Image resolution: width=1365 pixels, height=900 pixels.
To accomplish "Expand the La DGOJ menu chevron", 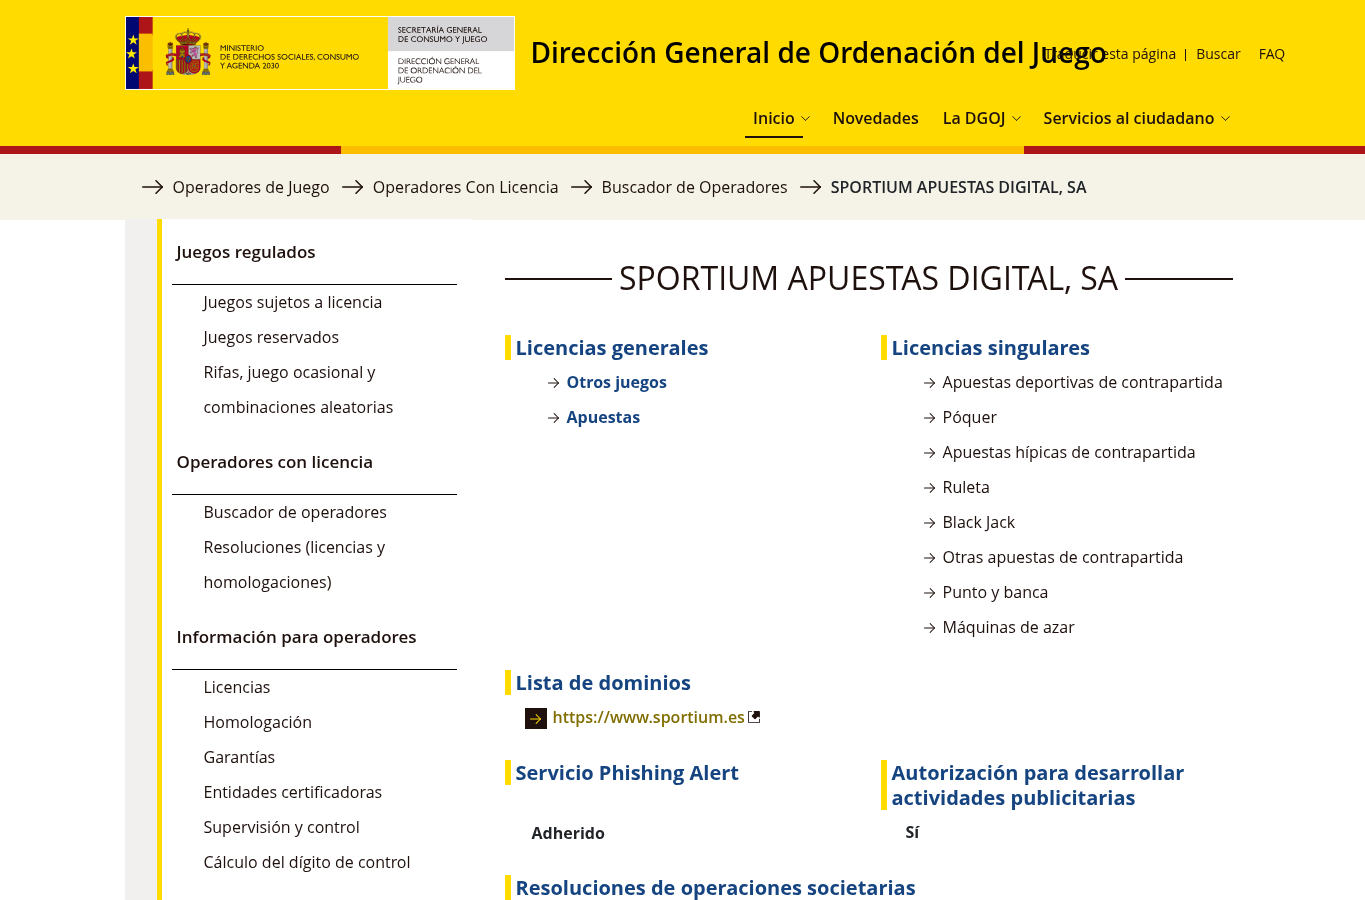I will (x=1016, y=119).
